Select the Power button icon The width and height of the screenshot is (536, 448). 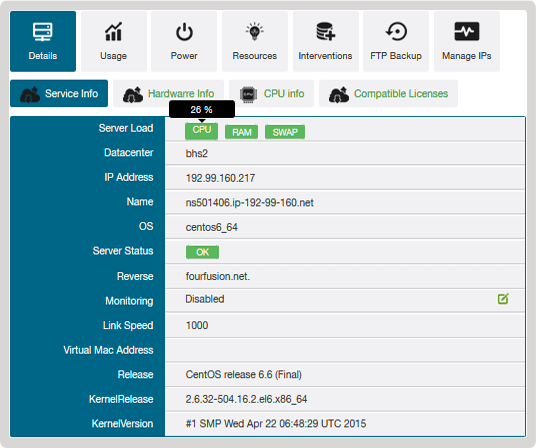point(184,32)
